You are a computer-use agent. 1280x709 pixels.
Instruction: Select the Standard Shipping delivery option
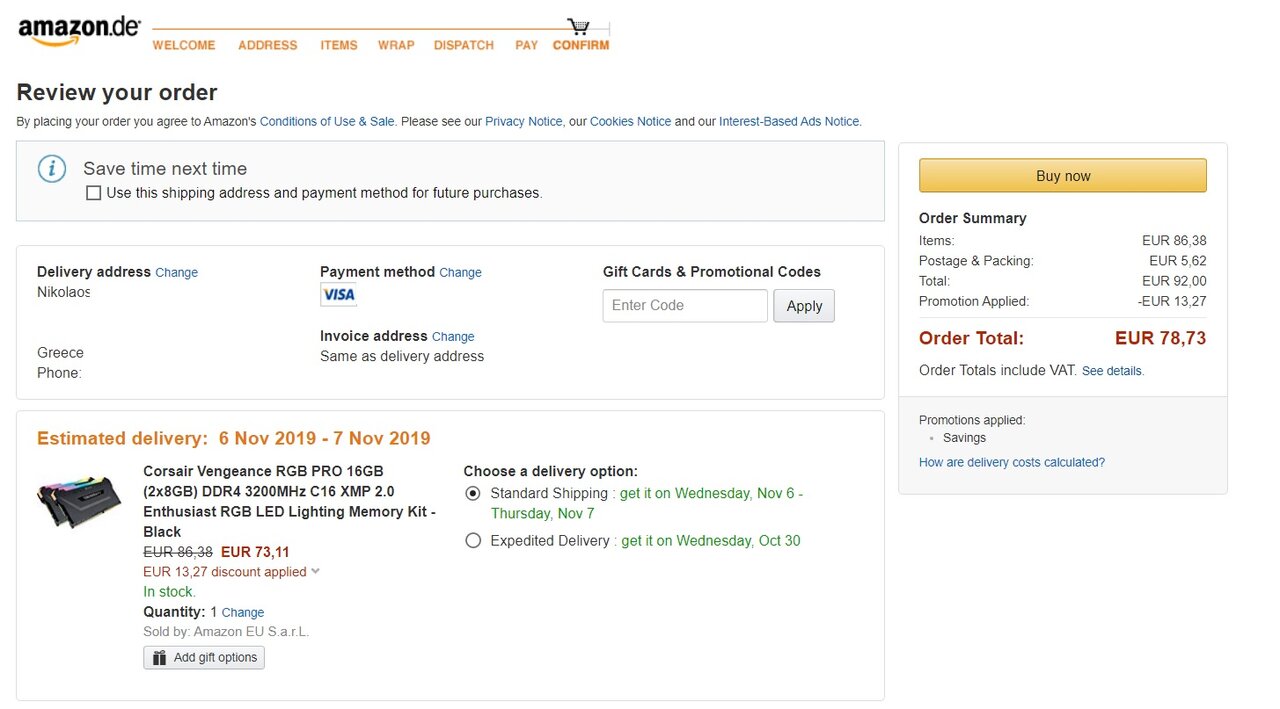pos(473,493)
